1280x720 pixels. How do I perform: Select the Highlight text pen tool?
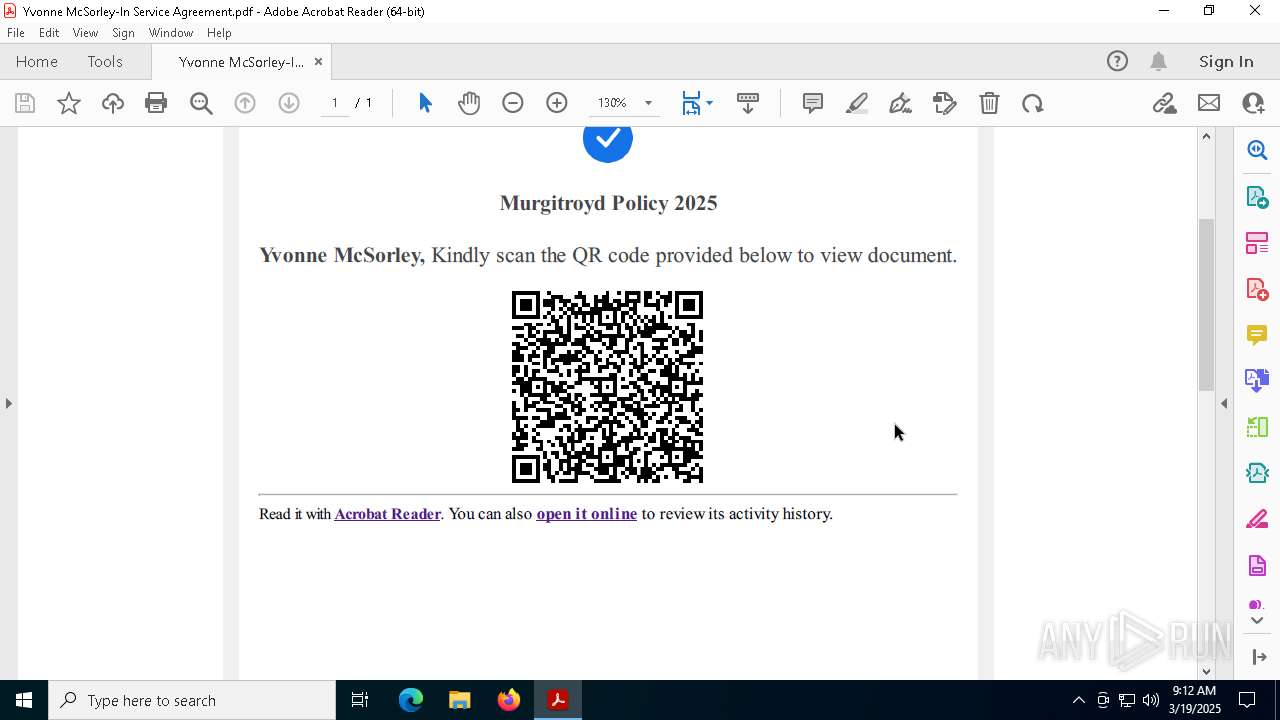857,103
